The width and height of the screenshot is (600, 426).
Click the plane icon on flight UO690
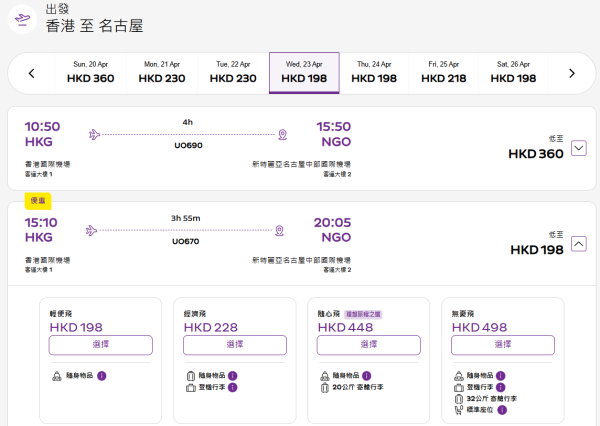(95, 135)
